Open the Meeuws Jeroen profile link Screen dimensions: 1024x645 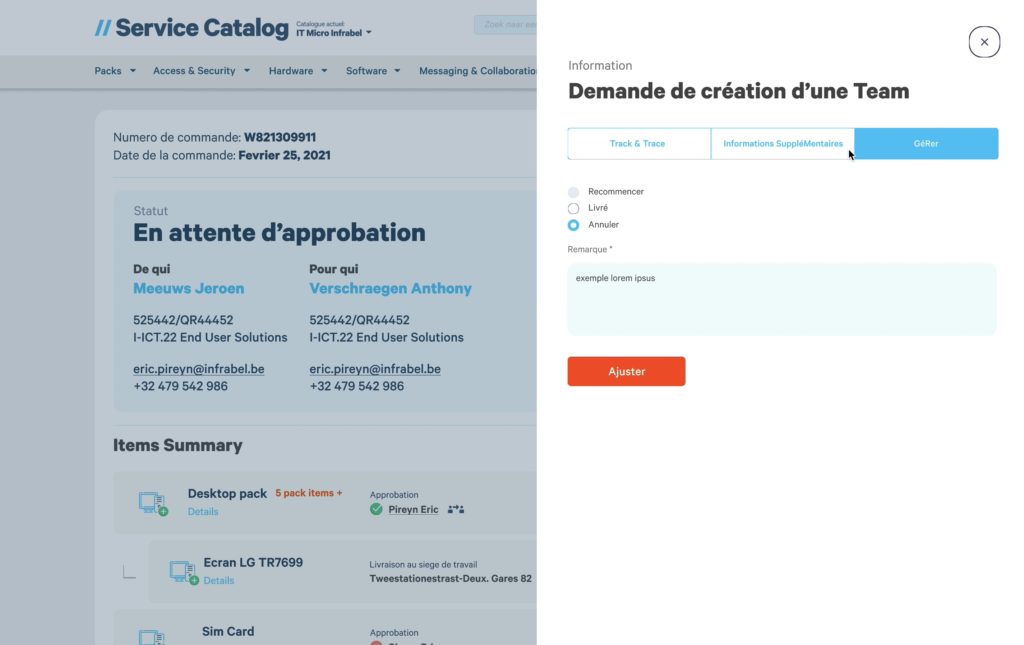pyautogui.click(x=189, y=289)
